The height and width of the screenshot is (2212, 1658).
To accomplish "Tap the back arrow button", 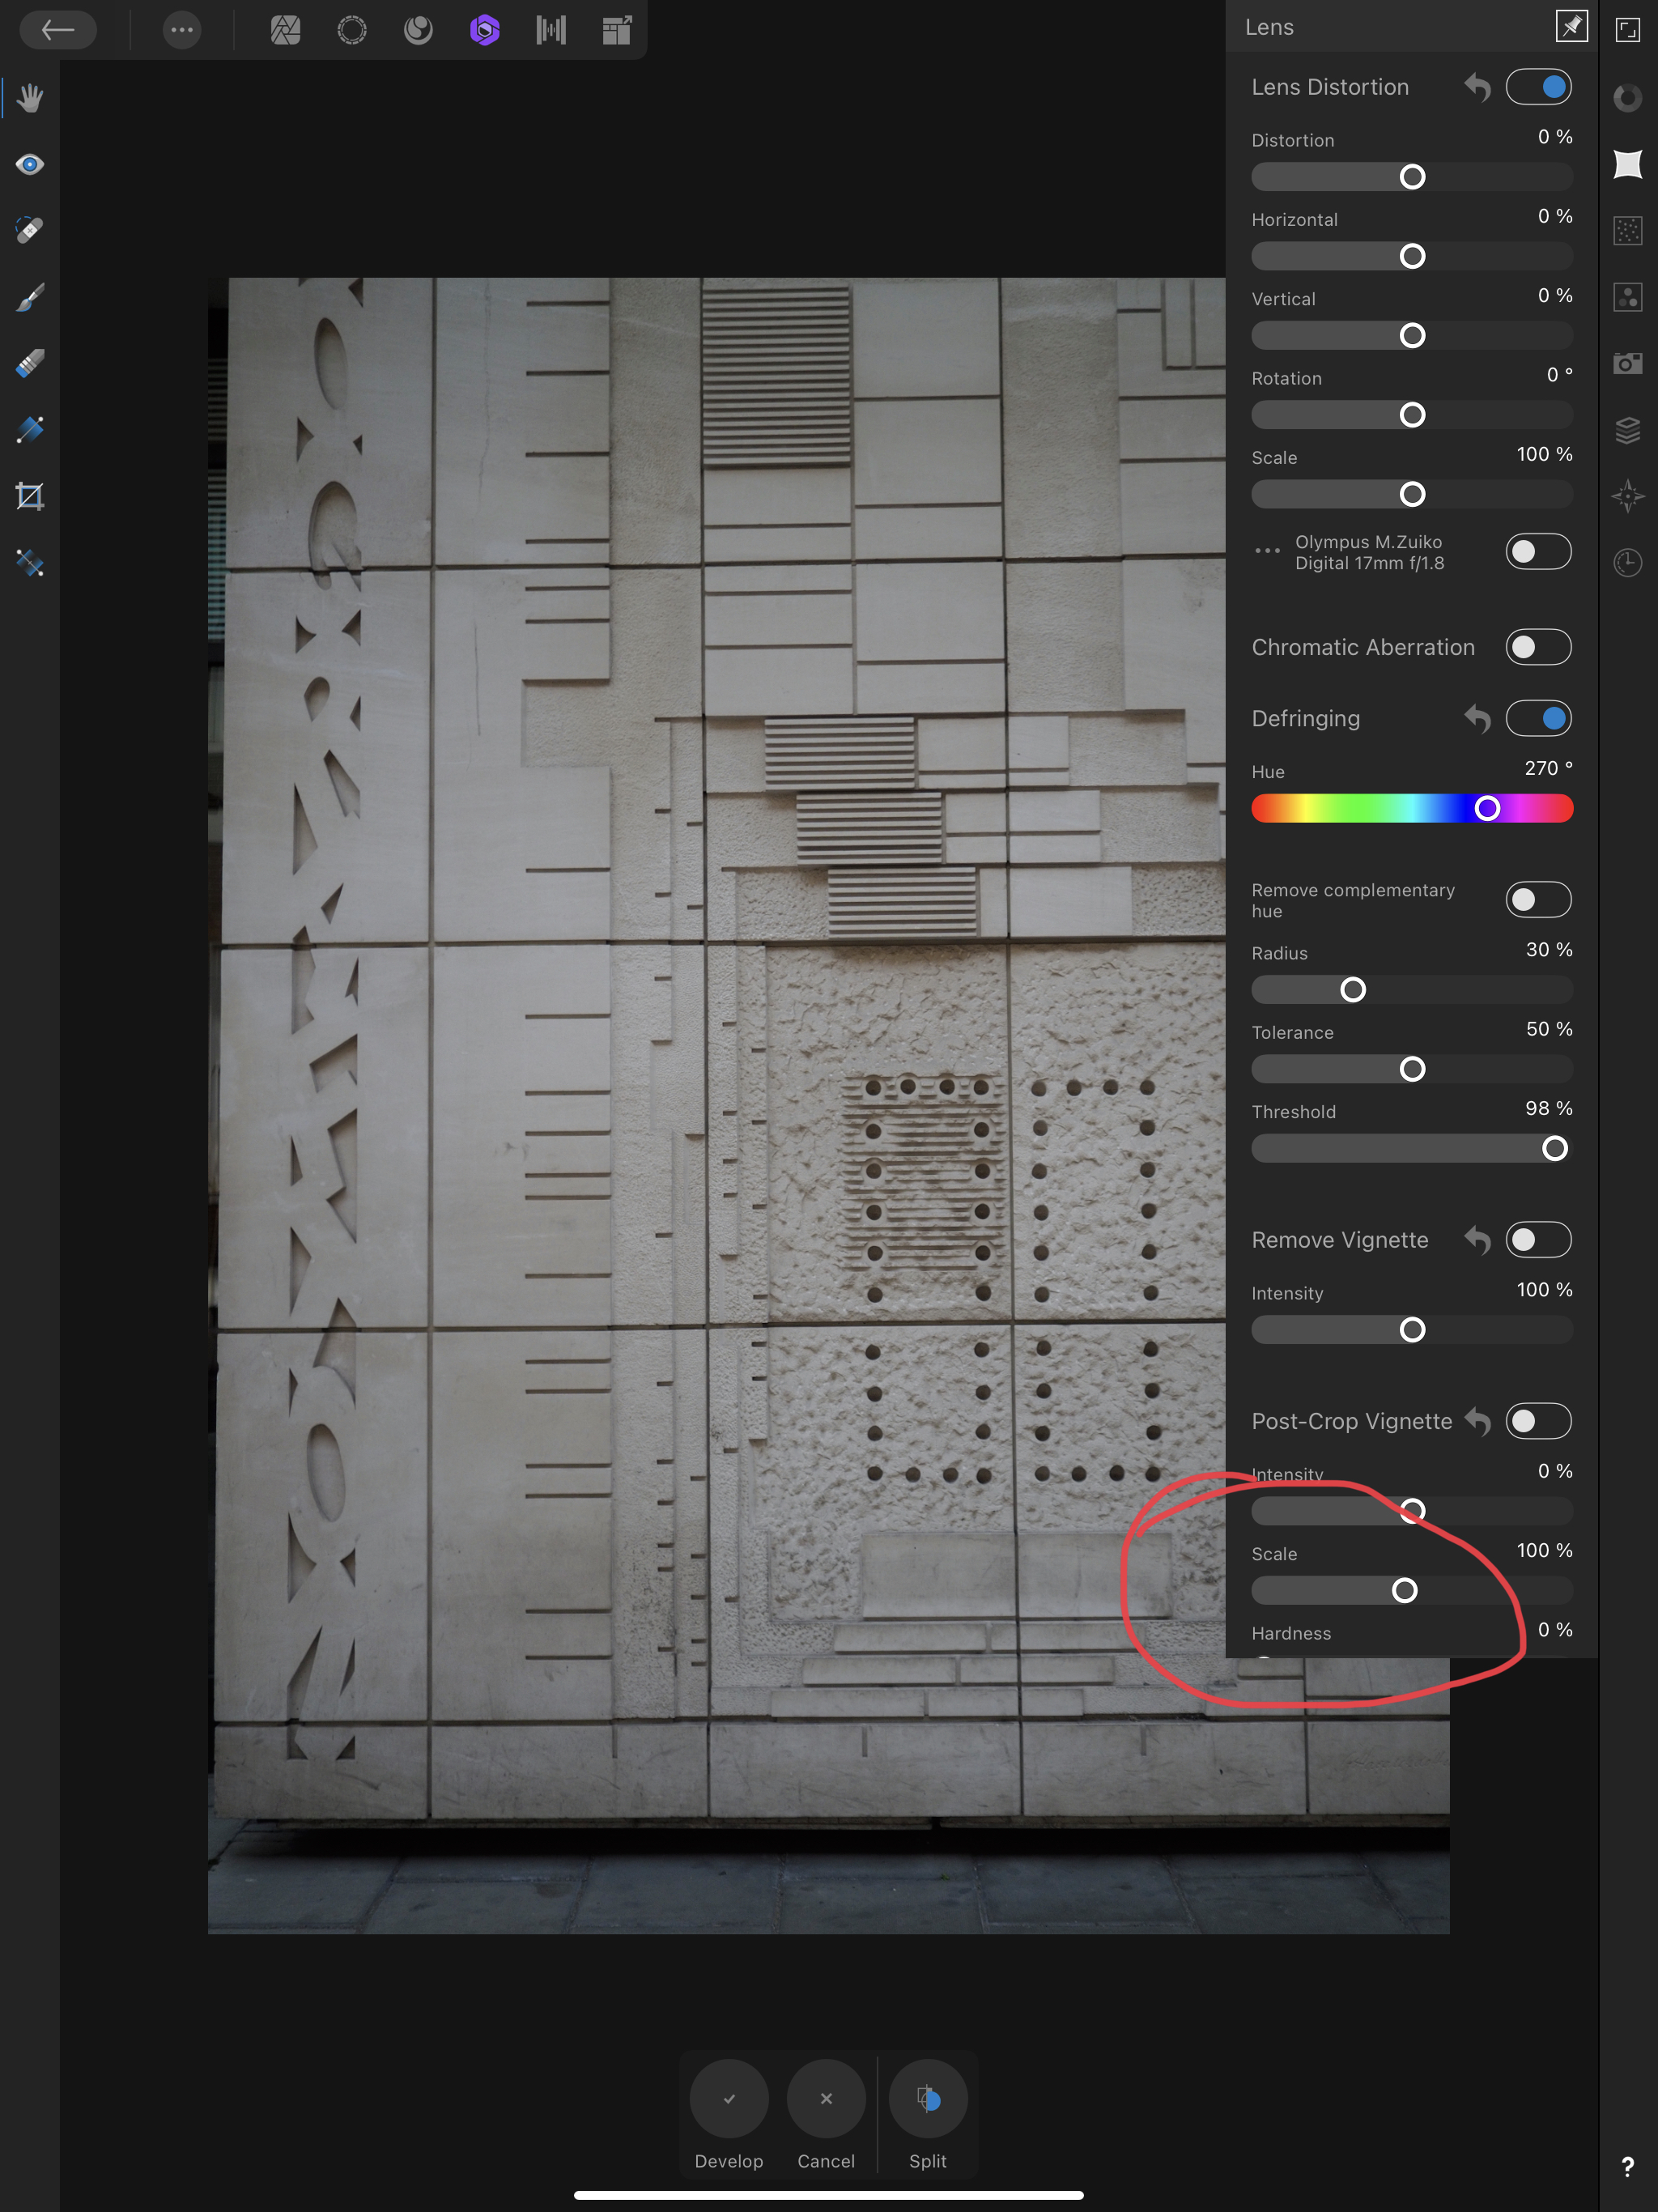I will click(x=58, y=30).
